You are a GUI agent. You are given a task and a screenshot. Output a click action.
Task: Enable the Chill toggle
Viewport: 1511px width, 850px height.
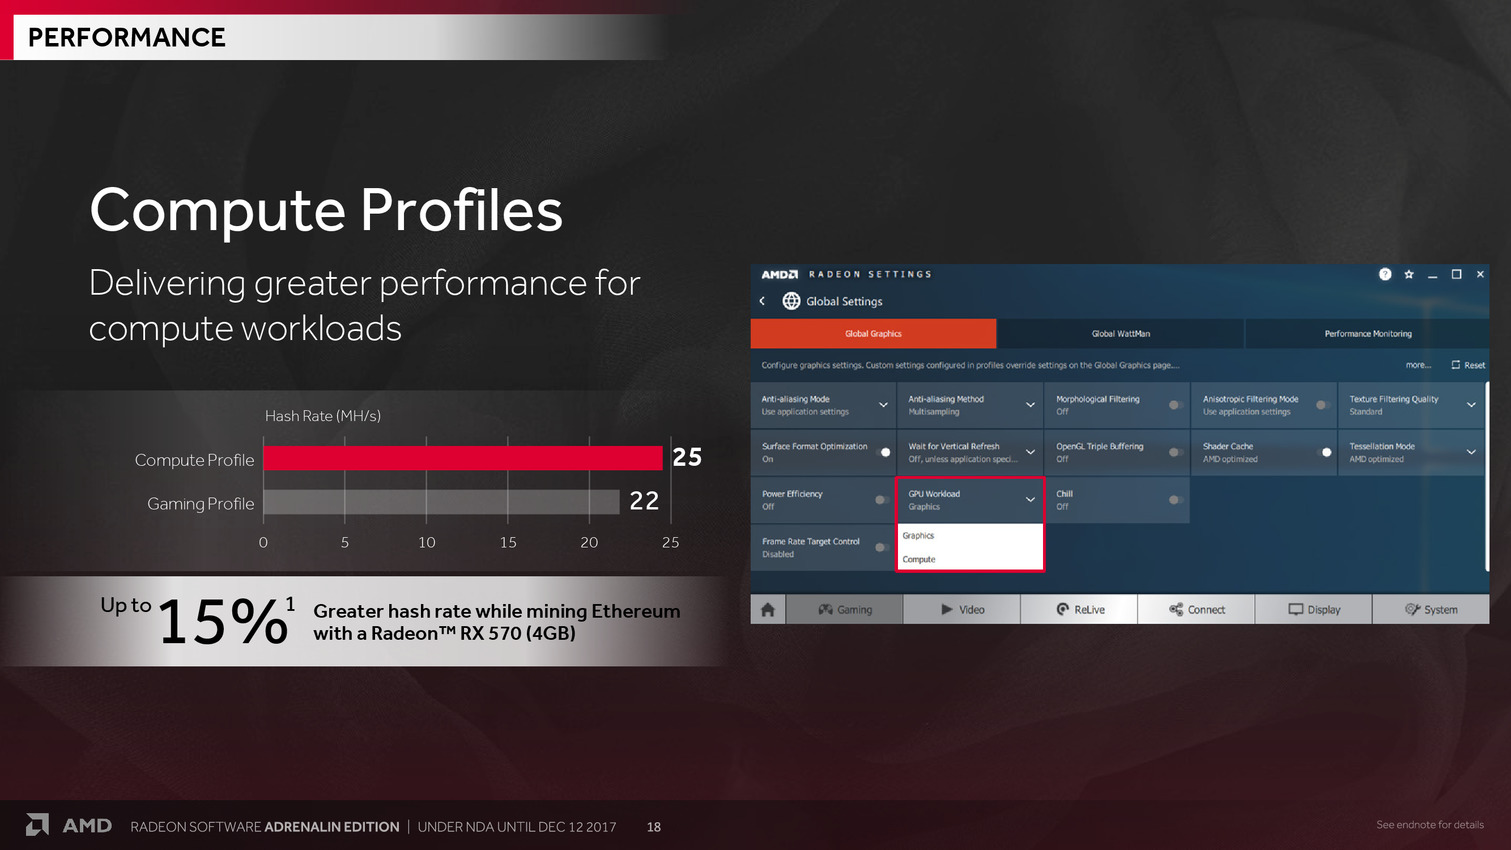pyautogui.click(x=1175, y=500)
